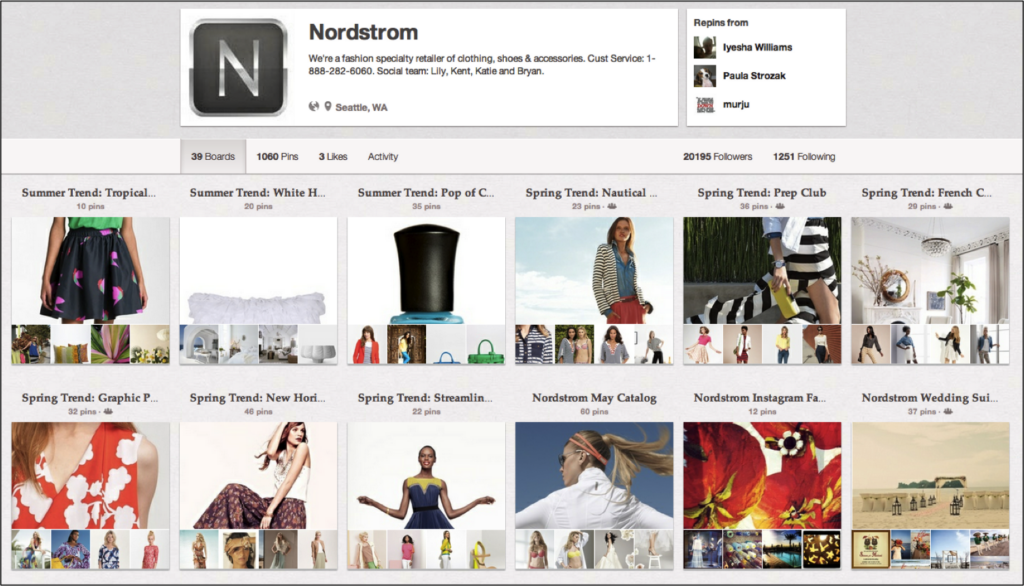Image resolution: width=1024 pixels, height=586 pixels.
Task: Click the group icon on French C... board
Action: (x=947, y=207)
